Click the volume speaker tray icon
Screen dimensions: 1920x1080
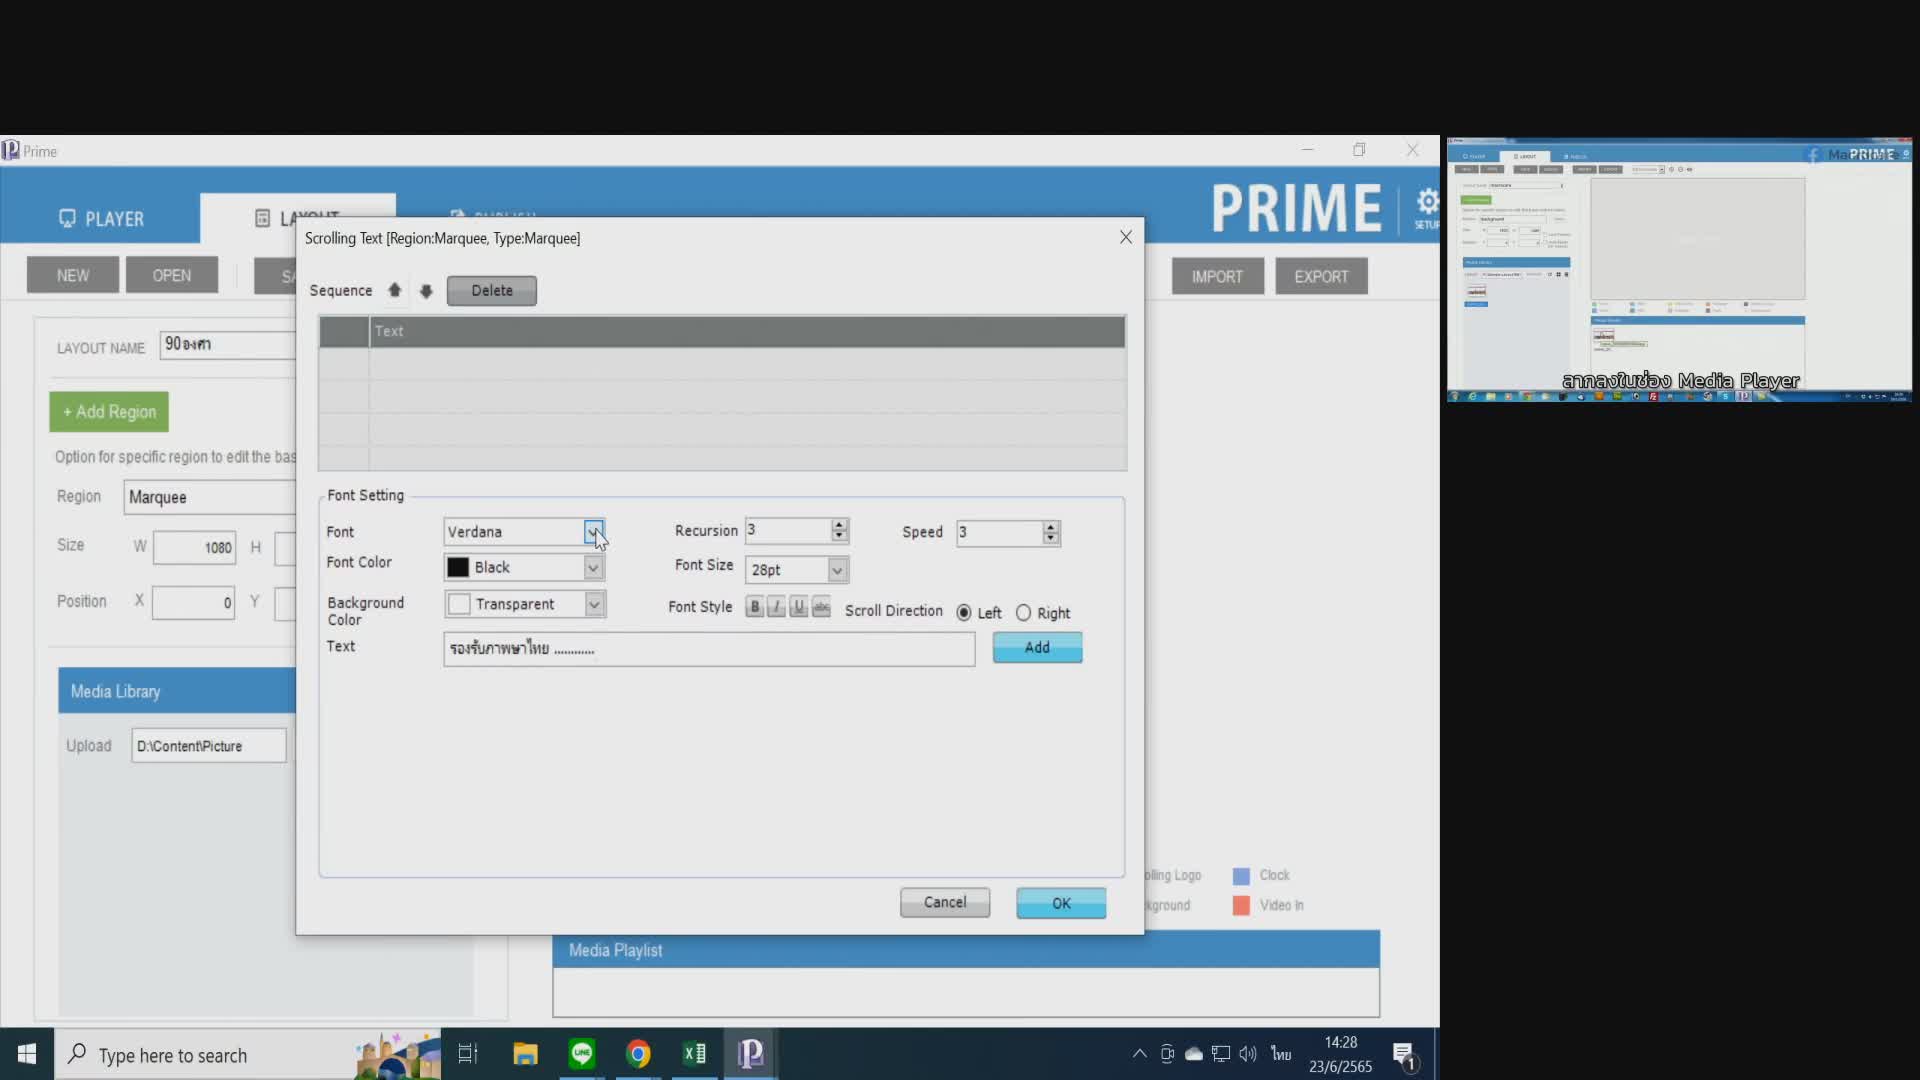(1248, 1054)
